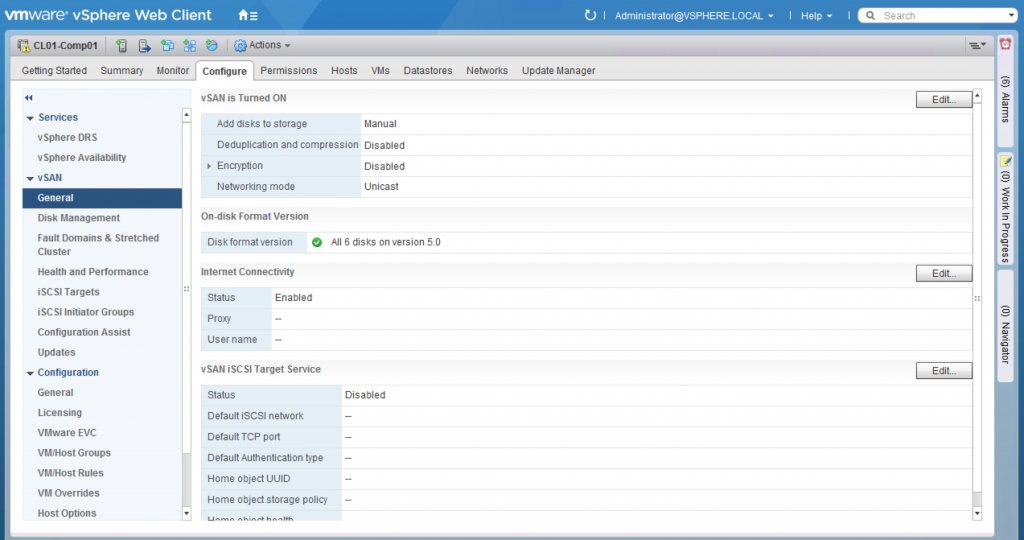
Task: Click the 'Unicast' networking mode value
Action: (x=381, y=187)
